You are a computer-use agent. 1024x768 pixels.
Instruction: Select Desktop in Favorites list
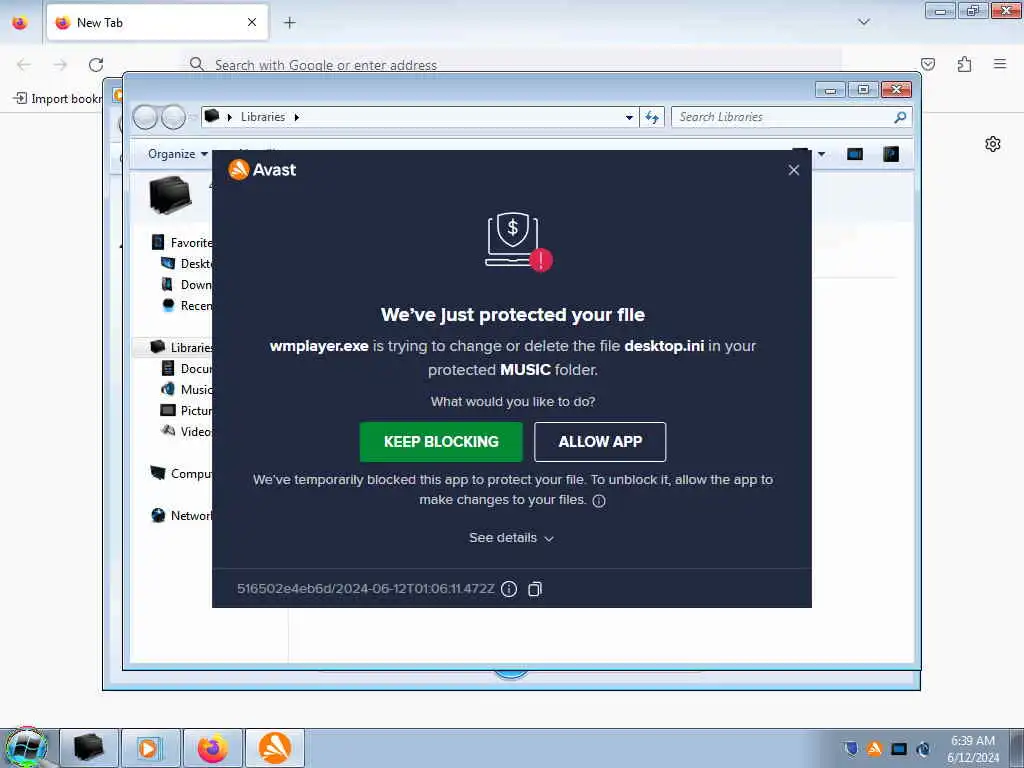coord(187,264)
